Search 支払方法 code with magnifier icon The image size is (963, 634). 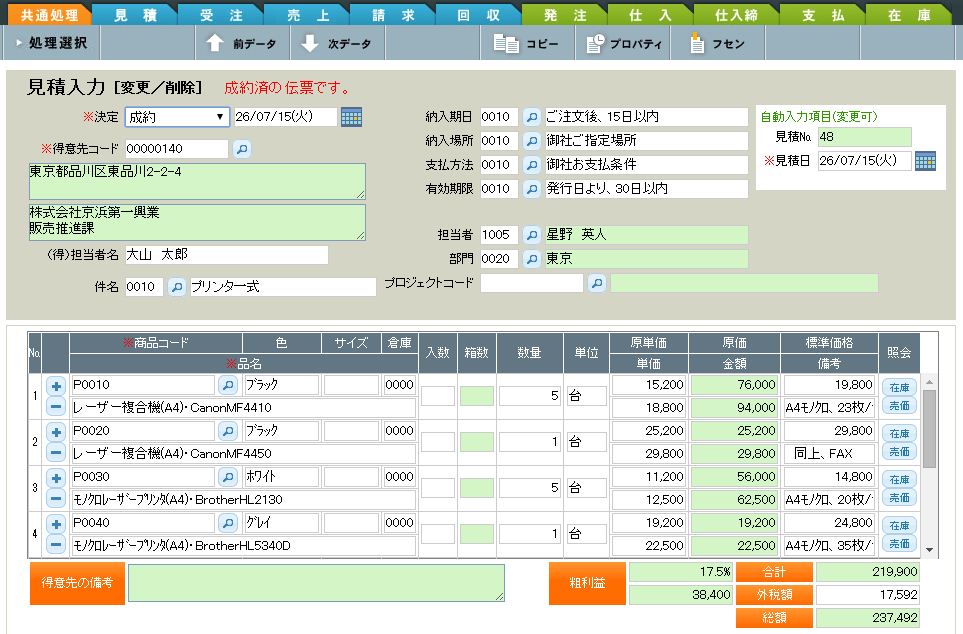532,165
